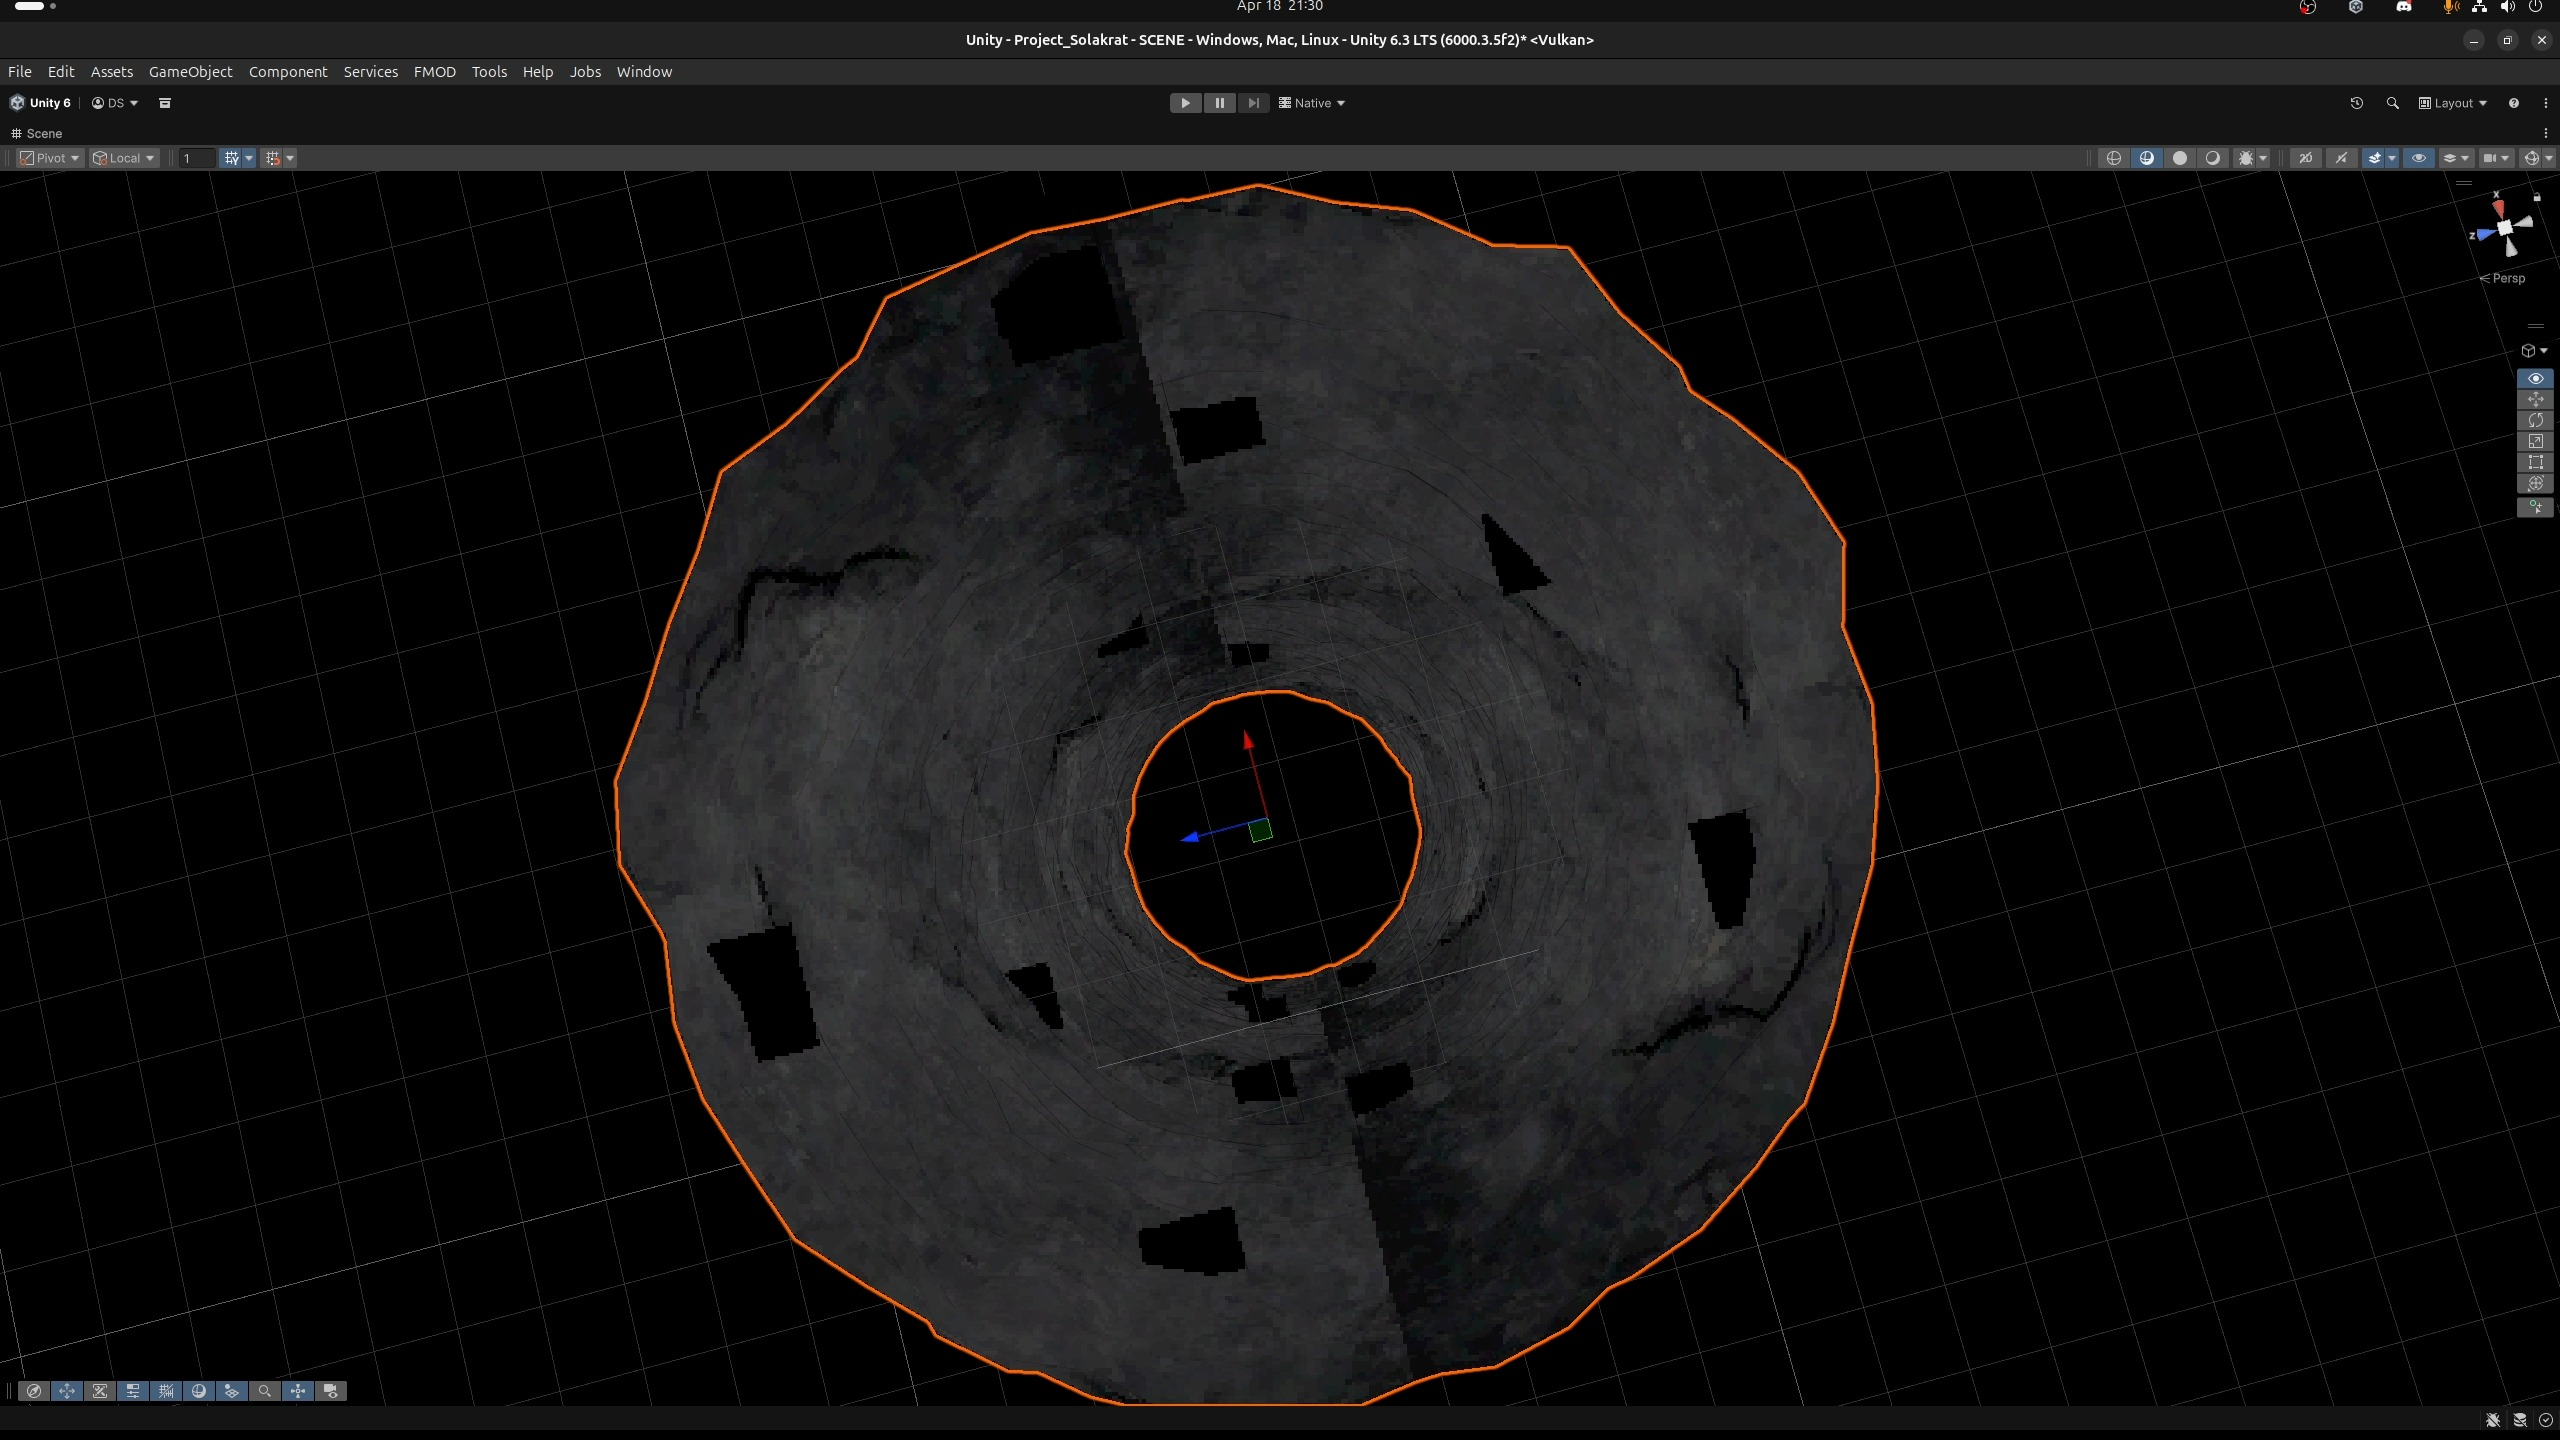
Task: Expand grid snapping options arrow
Action: 249,158
